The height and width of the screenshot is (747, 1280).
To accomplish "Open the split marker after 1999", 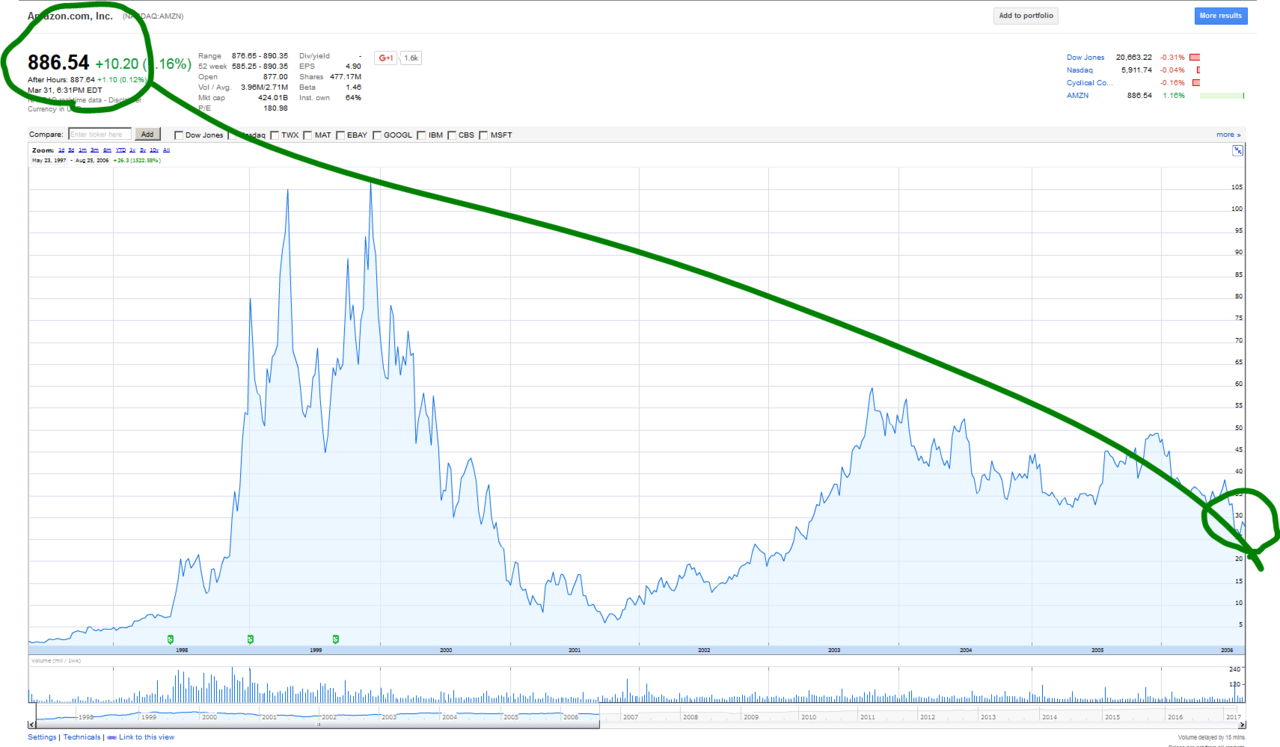I will 335,638.
